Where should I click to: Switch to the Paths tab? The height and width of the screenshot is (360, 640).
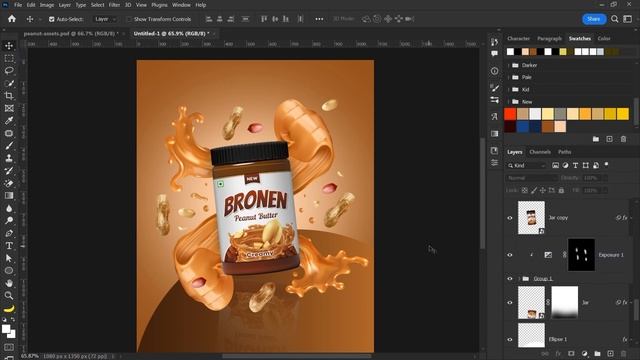pos(565,152)
